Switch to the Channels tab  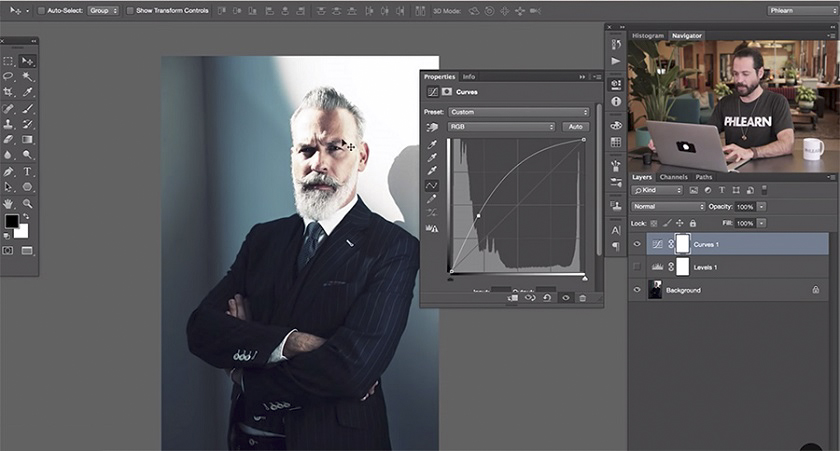pyautogui.click(x=673, y=177)
